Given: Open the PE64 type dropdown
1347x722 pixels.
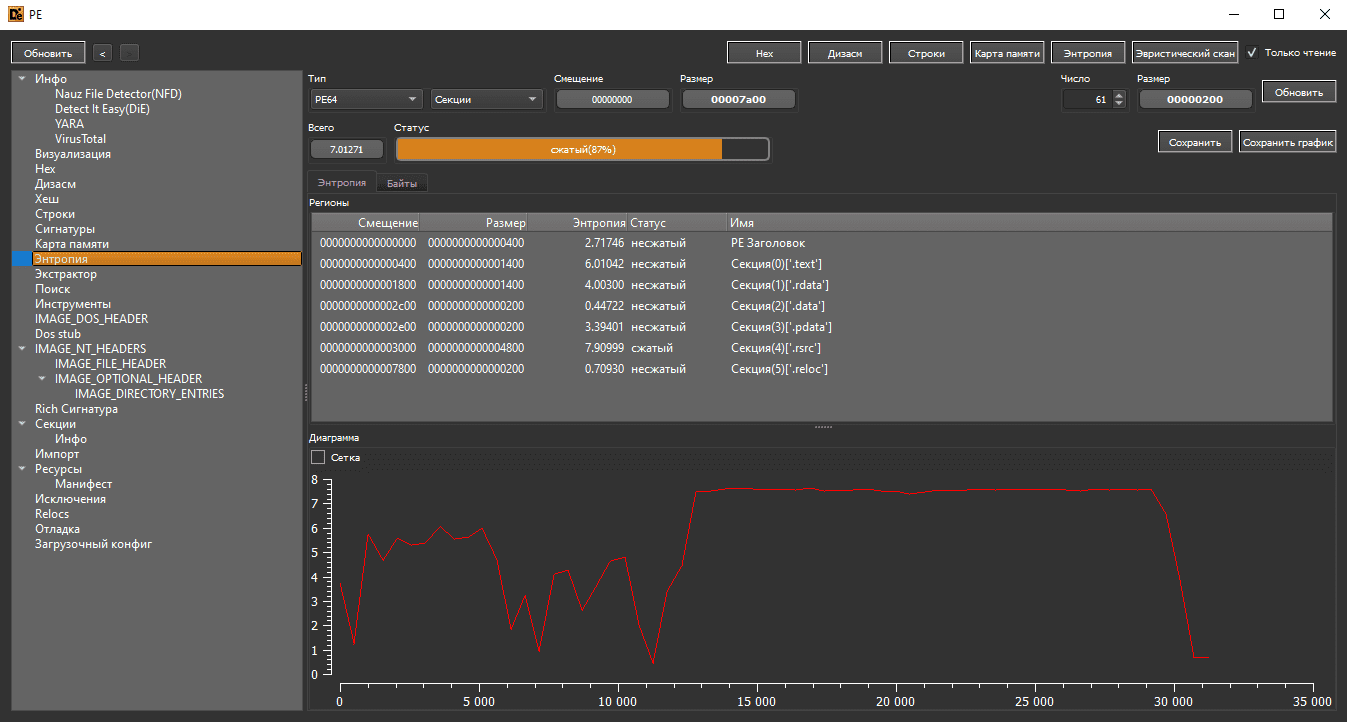Looking at the screenshot, I should (366, 99).
